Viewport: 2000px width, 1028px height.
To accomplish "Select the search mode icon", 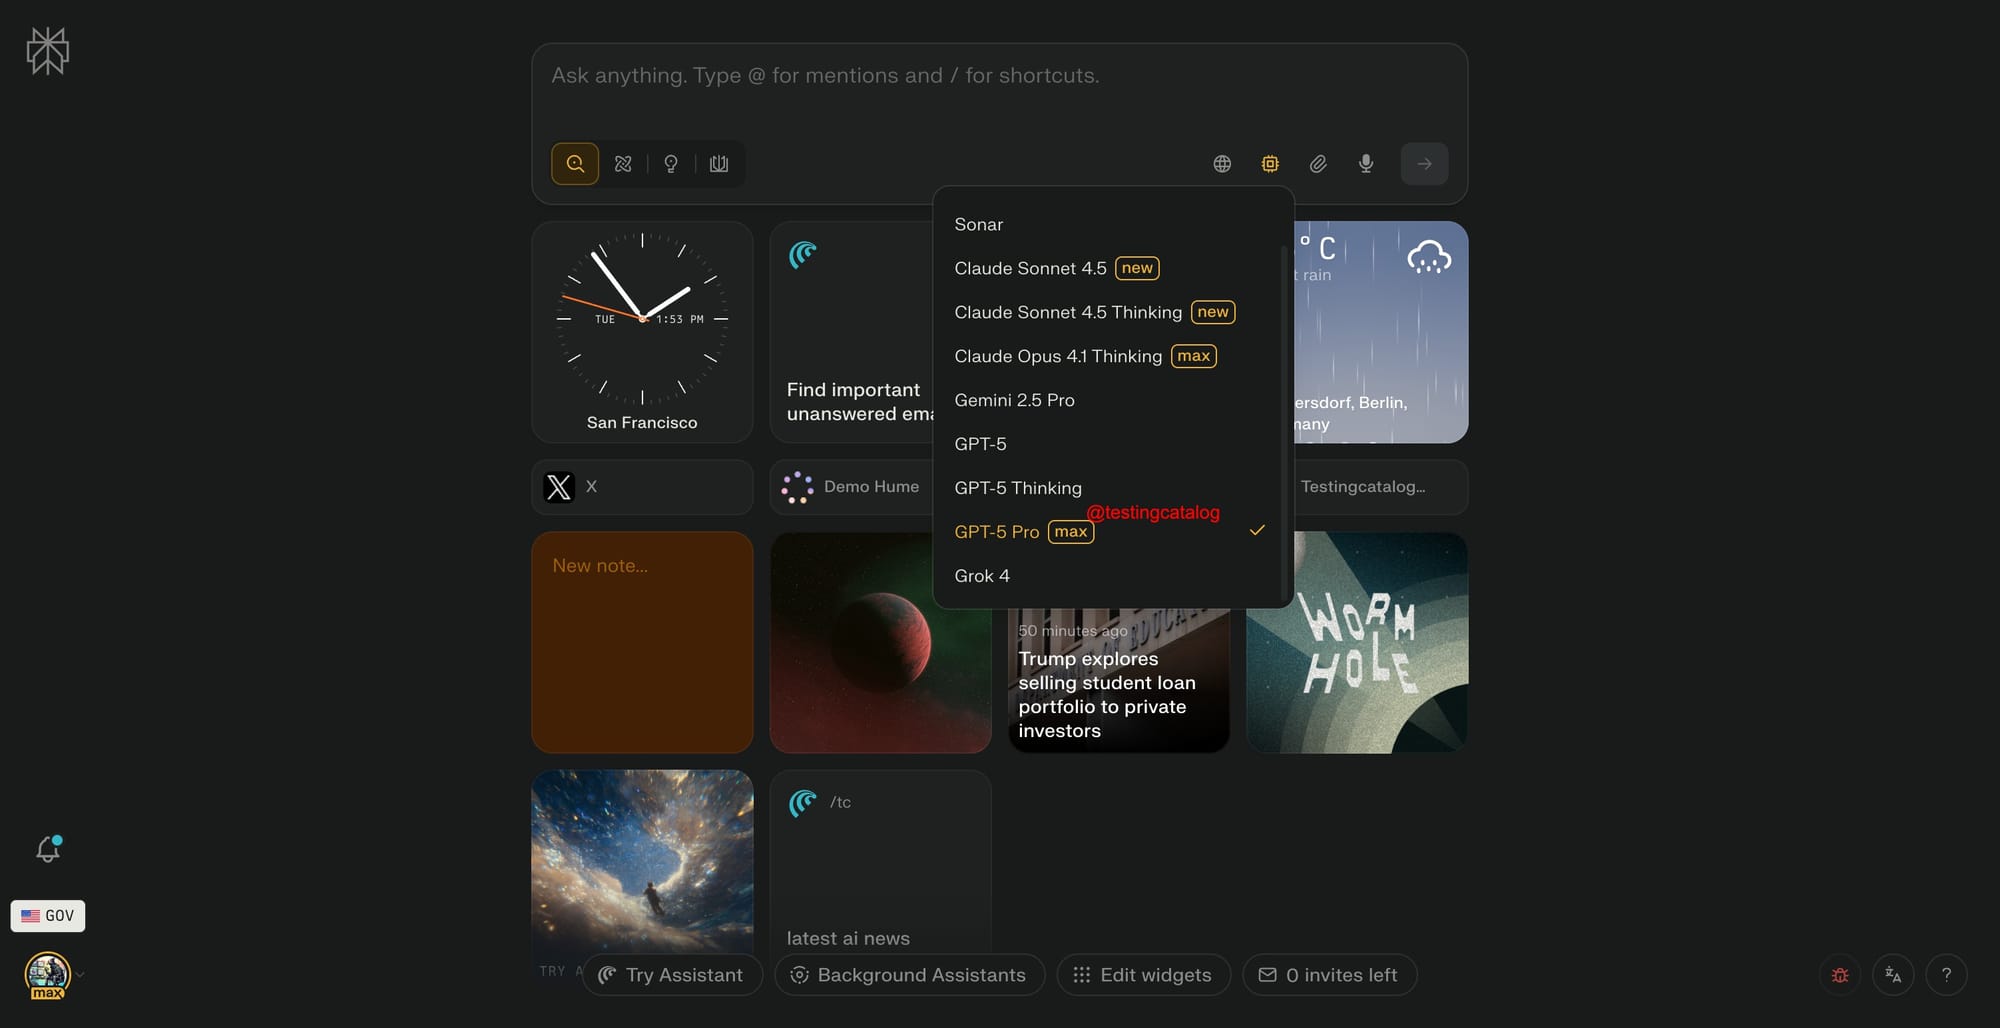I will pos(575,164).
